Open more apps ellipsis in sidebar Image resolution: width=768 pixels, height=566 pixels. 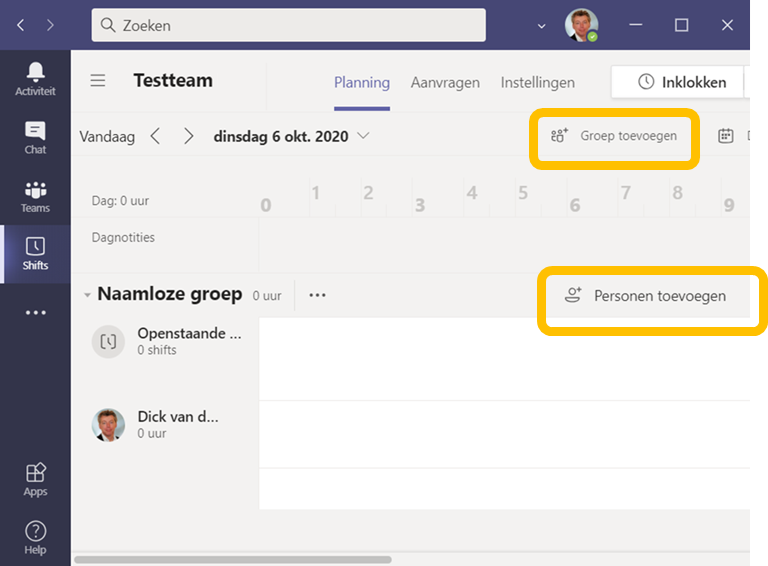tap(36, 312)
